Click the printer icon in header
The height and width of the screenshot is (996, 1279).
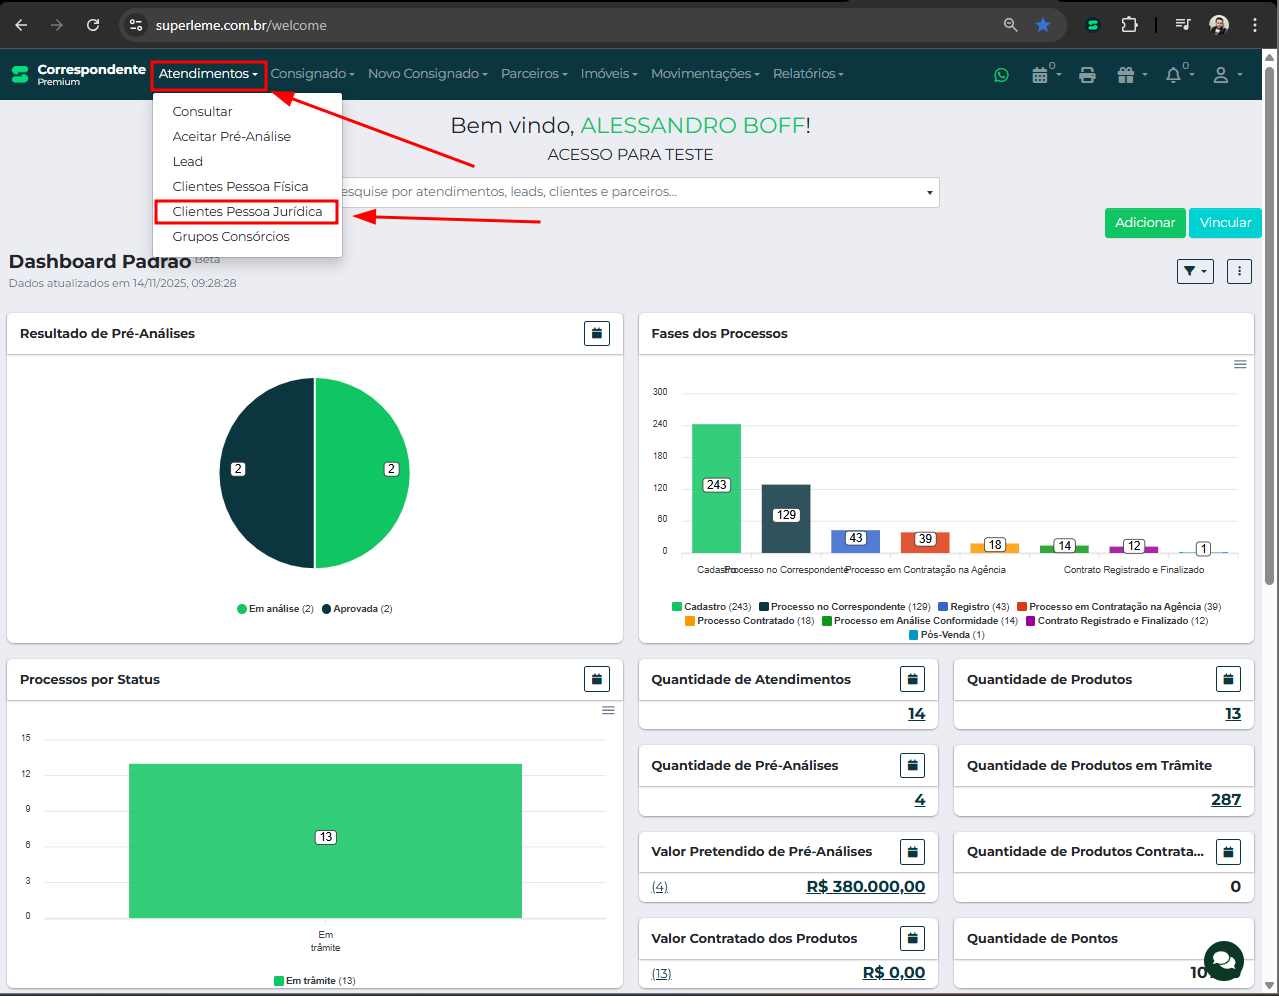click(x=1087, y=75)
